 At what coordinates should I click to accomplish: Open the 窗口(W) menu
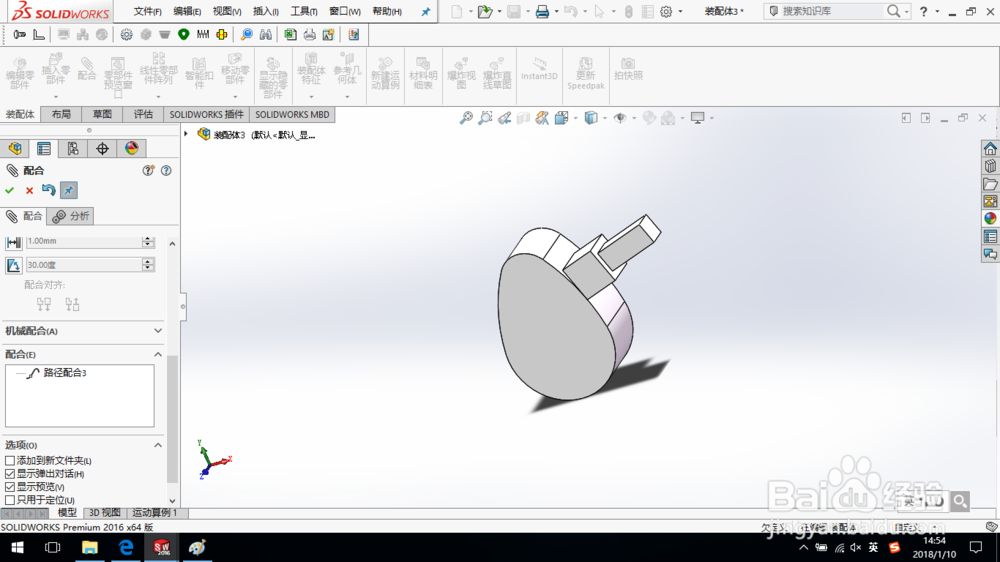[x=345, y=11]
